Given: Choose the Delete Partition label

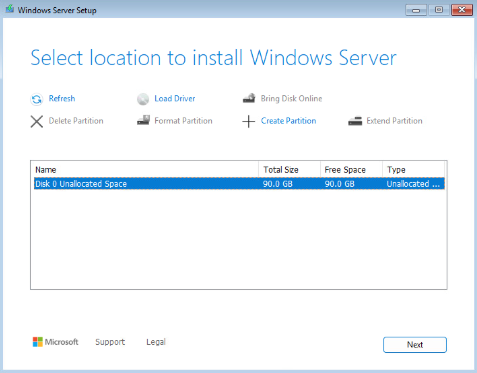Looking at the screenshot, I should click(76, 121).
